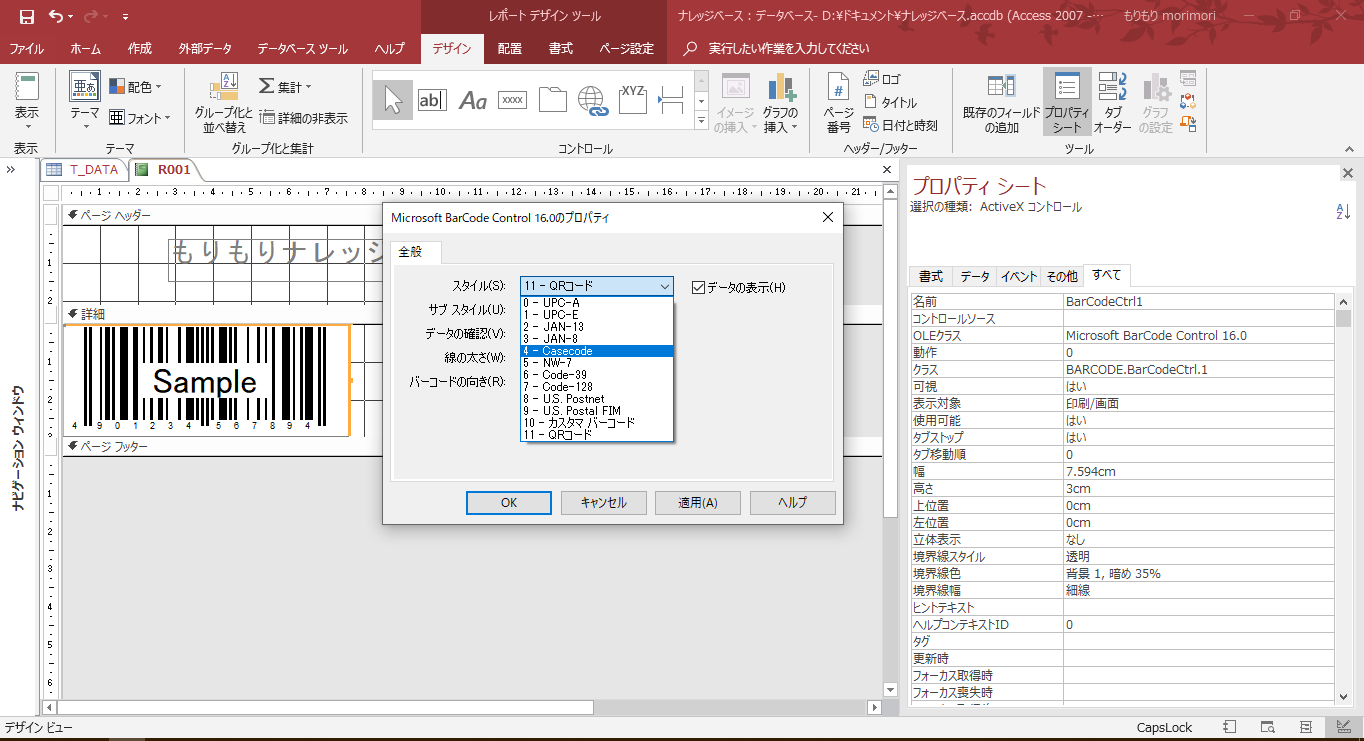Screen dimensions: 1364x741
Task: Click the 幅 value 7.594cm
Action: 1198,471
